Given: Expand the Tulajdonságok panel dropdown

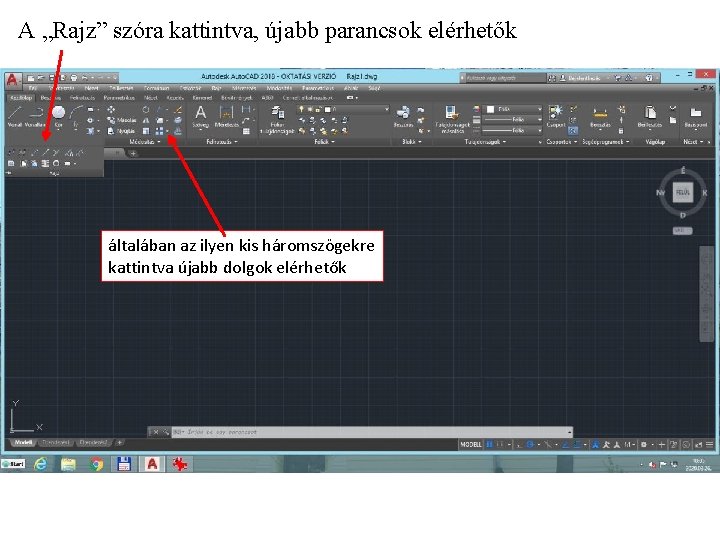Looking at the screenshot, I should pyautogui.click(x=485, y=142).
